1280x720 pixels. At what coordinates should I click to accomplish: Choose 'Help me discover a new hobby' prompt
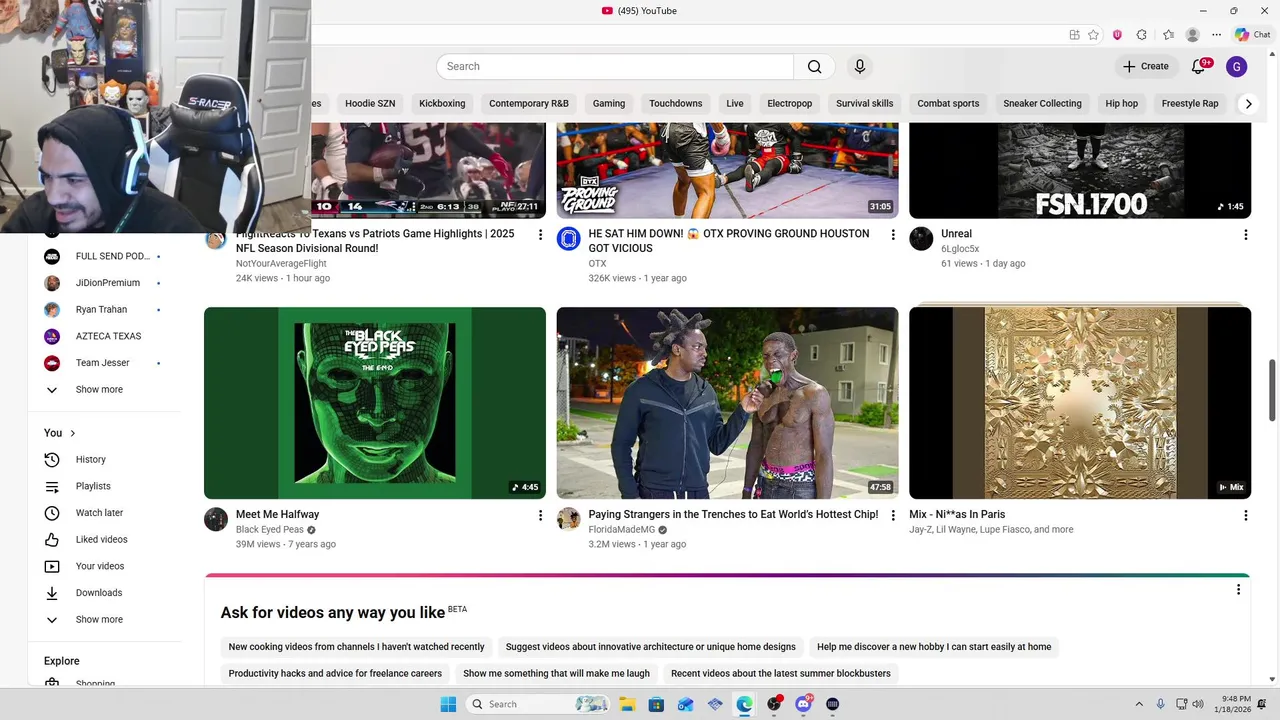coord(934,647)
